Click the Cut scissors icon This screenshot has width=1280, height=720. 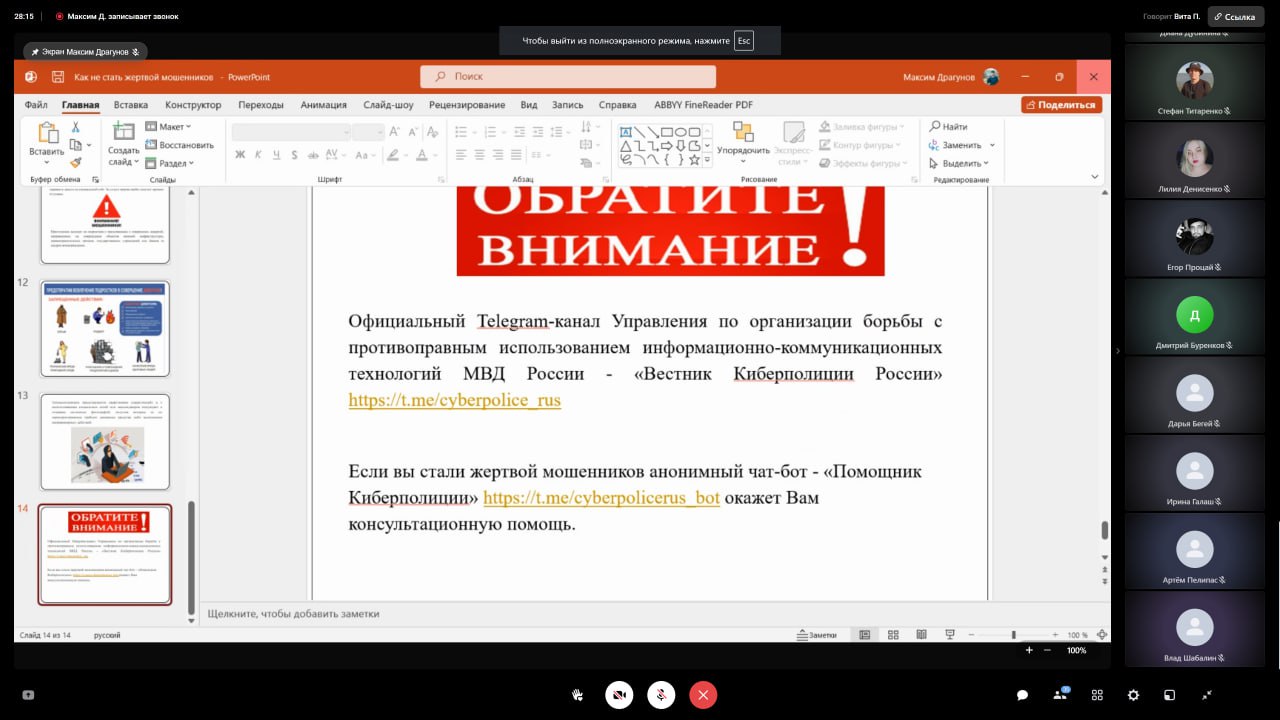(x=75, y=127)
